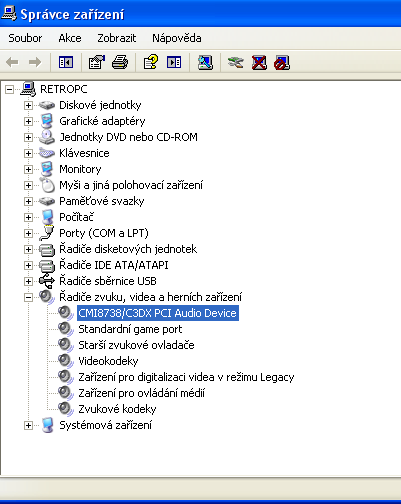Click the Počítač computer icon in the tree
The height and width of the screenshot is (504, 401).
[x=48, y=217]
